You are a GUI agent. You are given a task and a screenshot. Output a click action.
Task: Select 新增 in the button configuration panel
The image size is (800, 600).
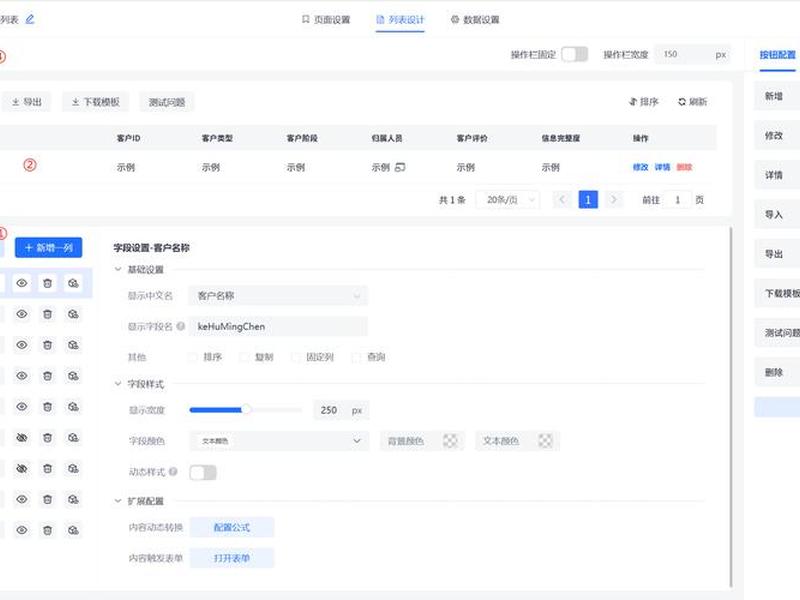pos(777,96)
